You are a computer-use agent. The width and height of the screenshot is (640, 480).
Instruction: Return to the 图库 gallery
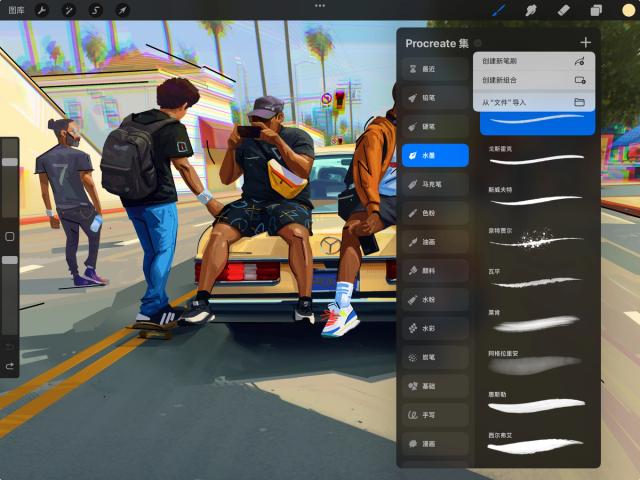point(16,10)
